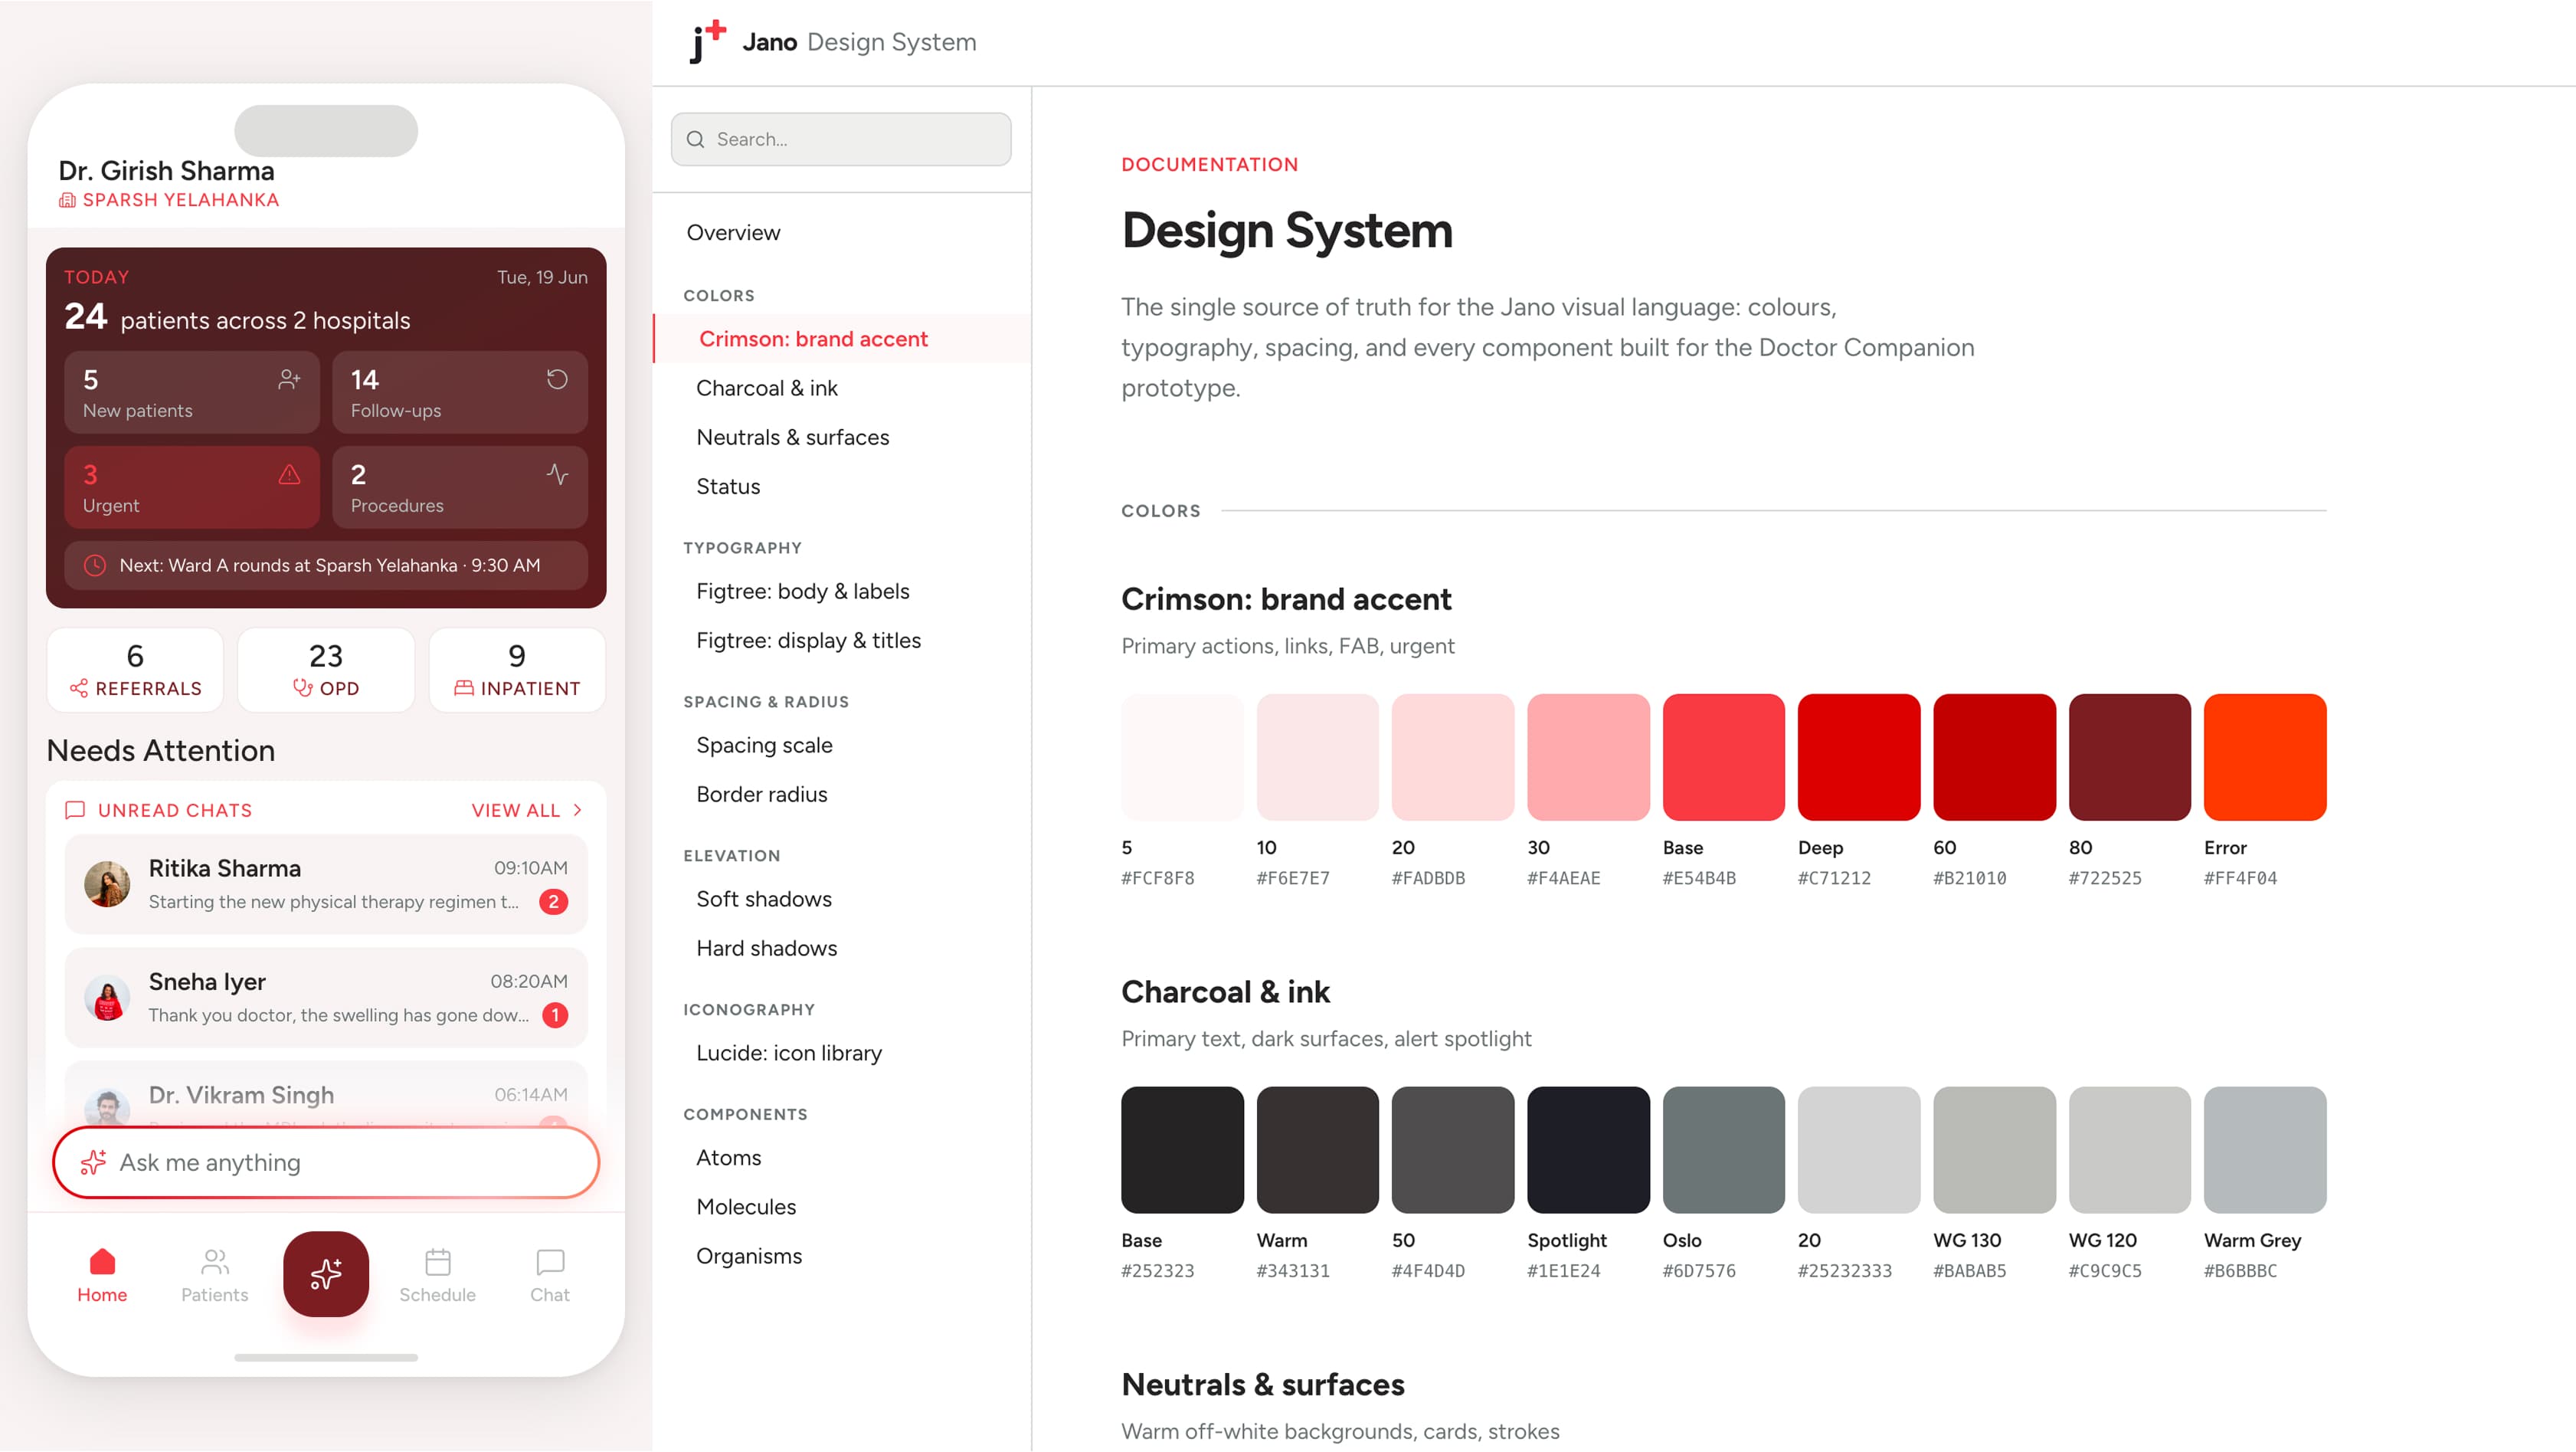Go to Border radius section
The width and height of the screenshot is (2576, 1452).
pyautogui.click(x=761, y=794)
